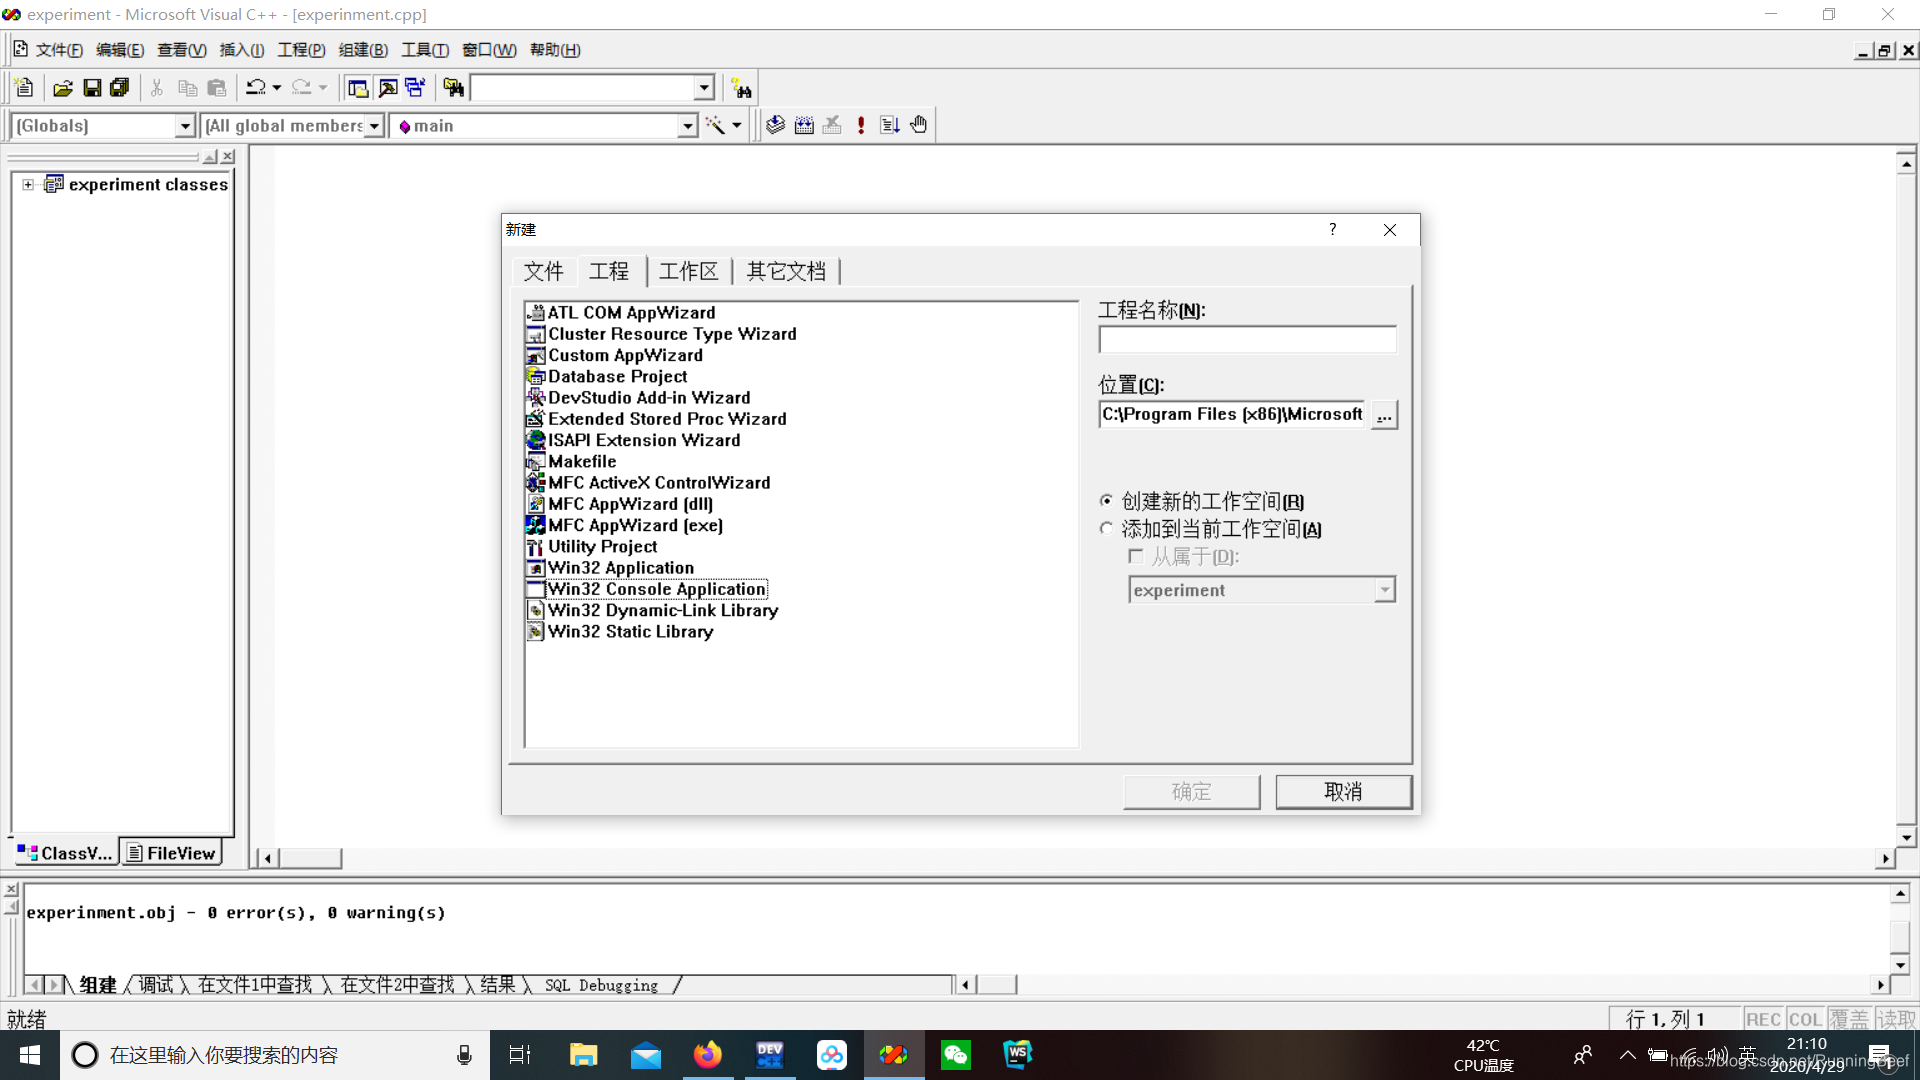Open Task View on the taskbar

click(x=520, y=1055)
